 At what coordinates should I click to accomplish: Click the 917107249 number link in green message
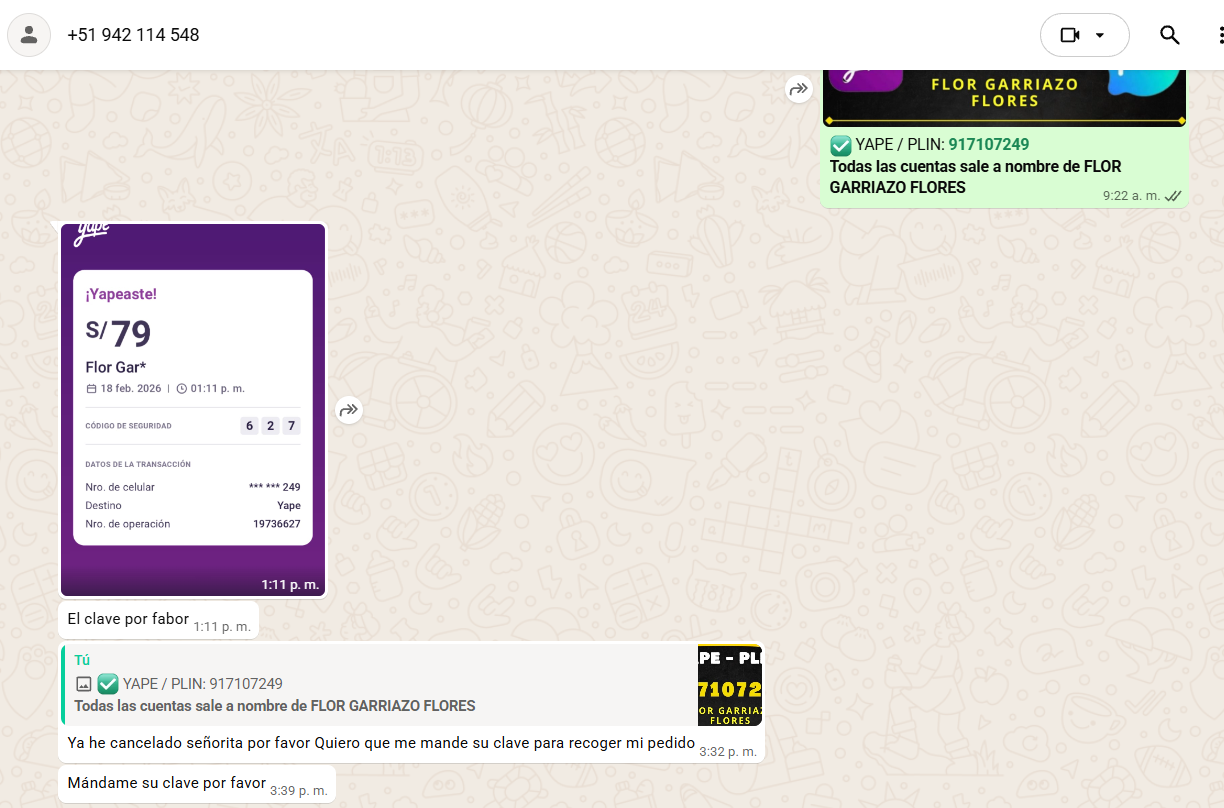988,145
